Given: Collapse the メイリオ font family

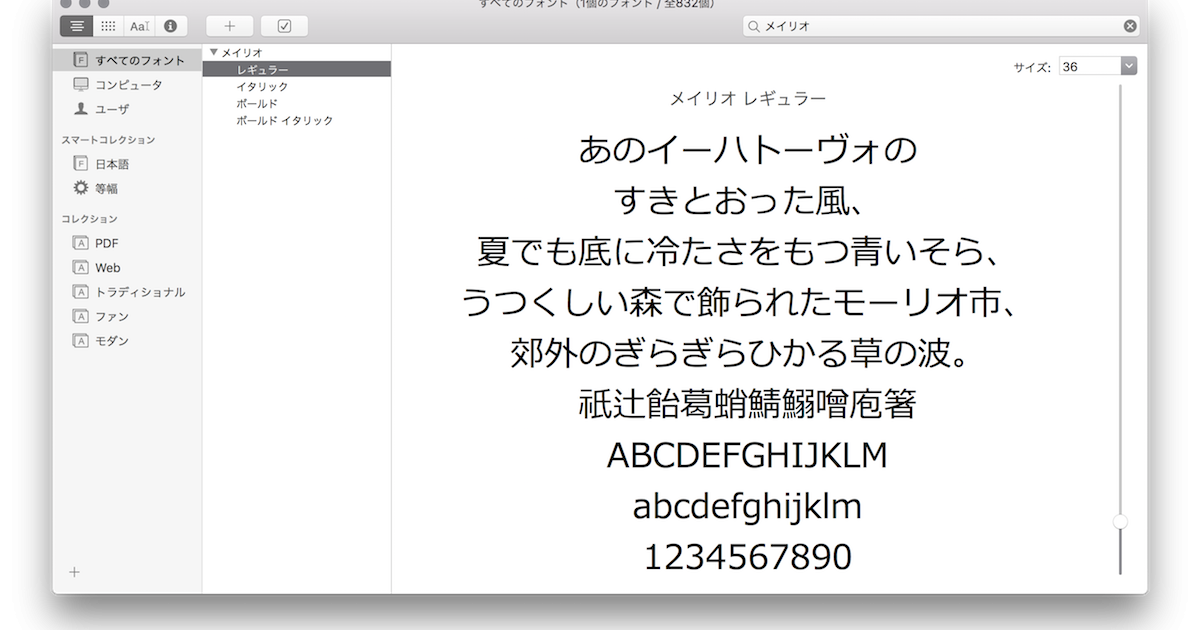Looking at the screenshot, I should point(213,50).
